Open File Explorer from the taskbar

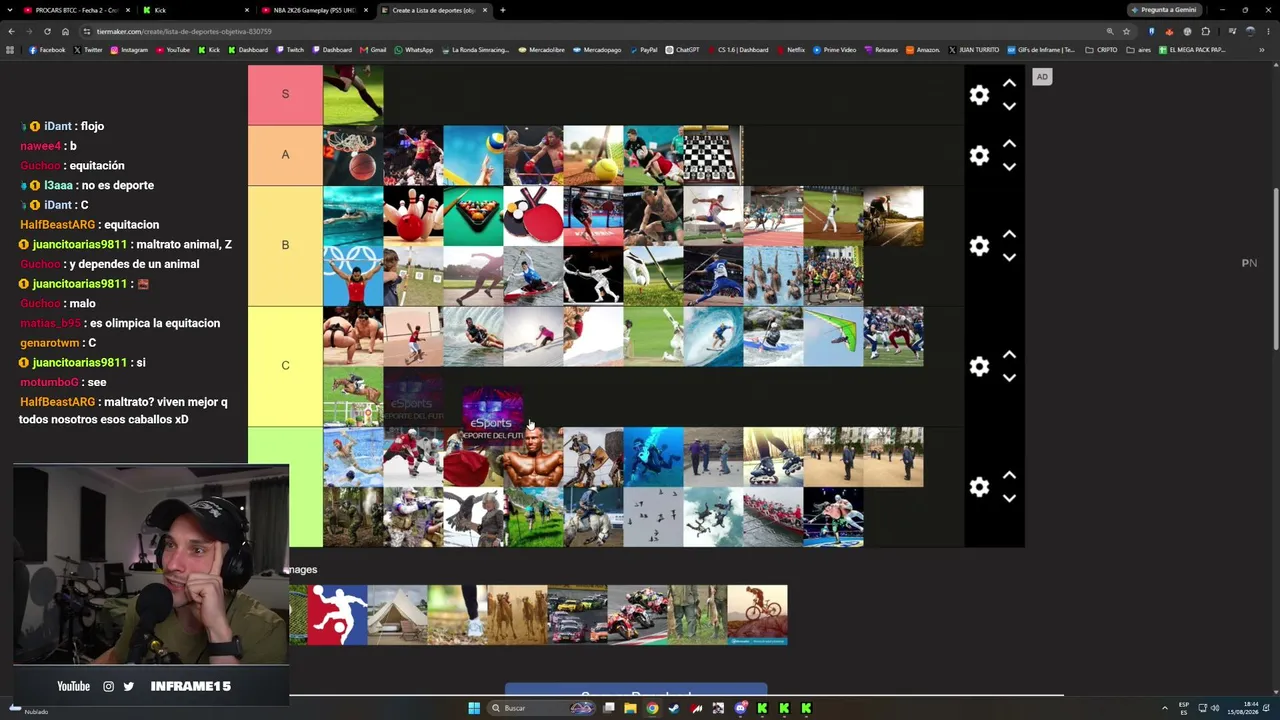tap(630, 708)
